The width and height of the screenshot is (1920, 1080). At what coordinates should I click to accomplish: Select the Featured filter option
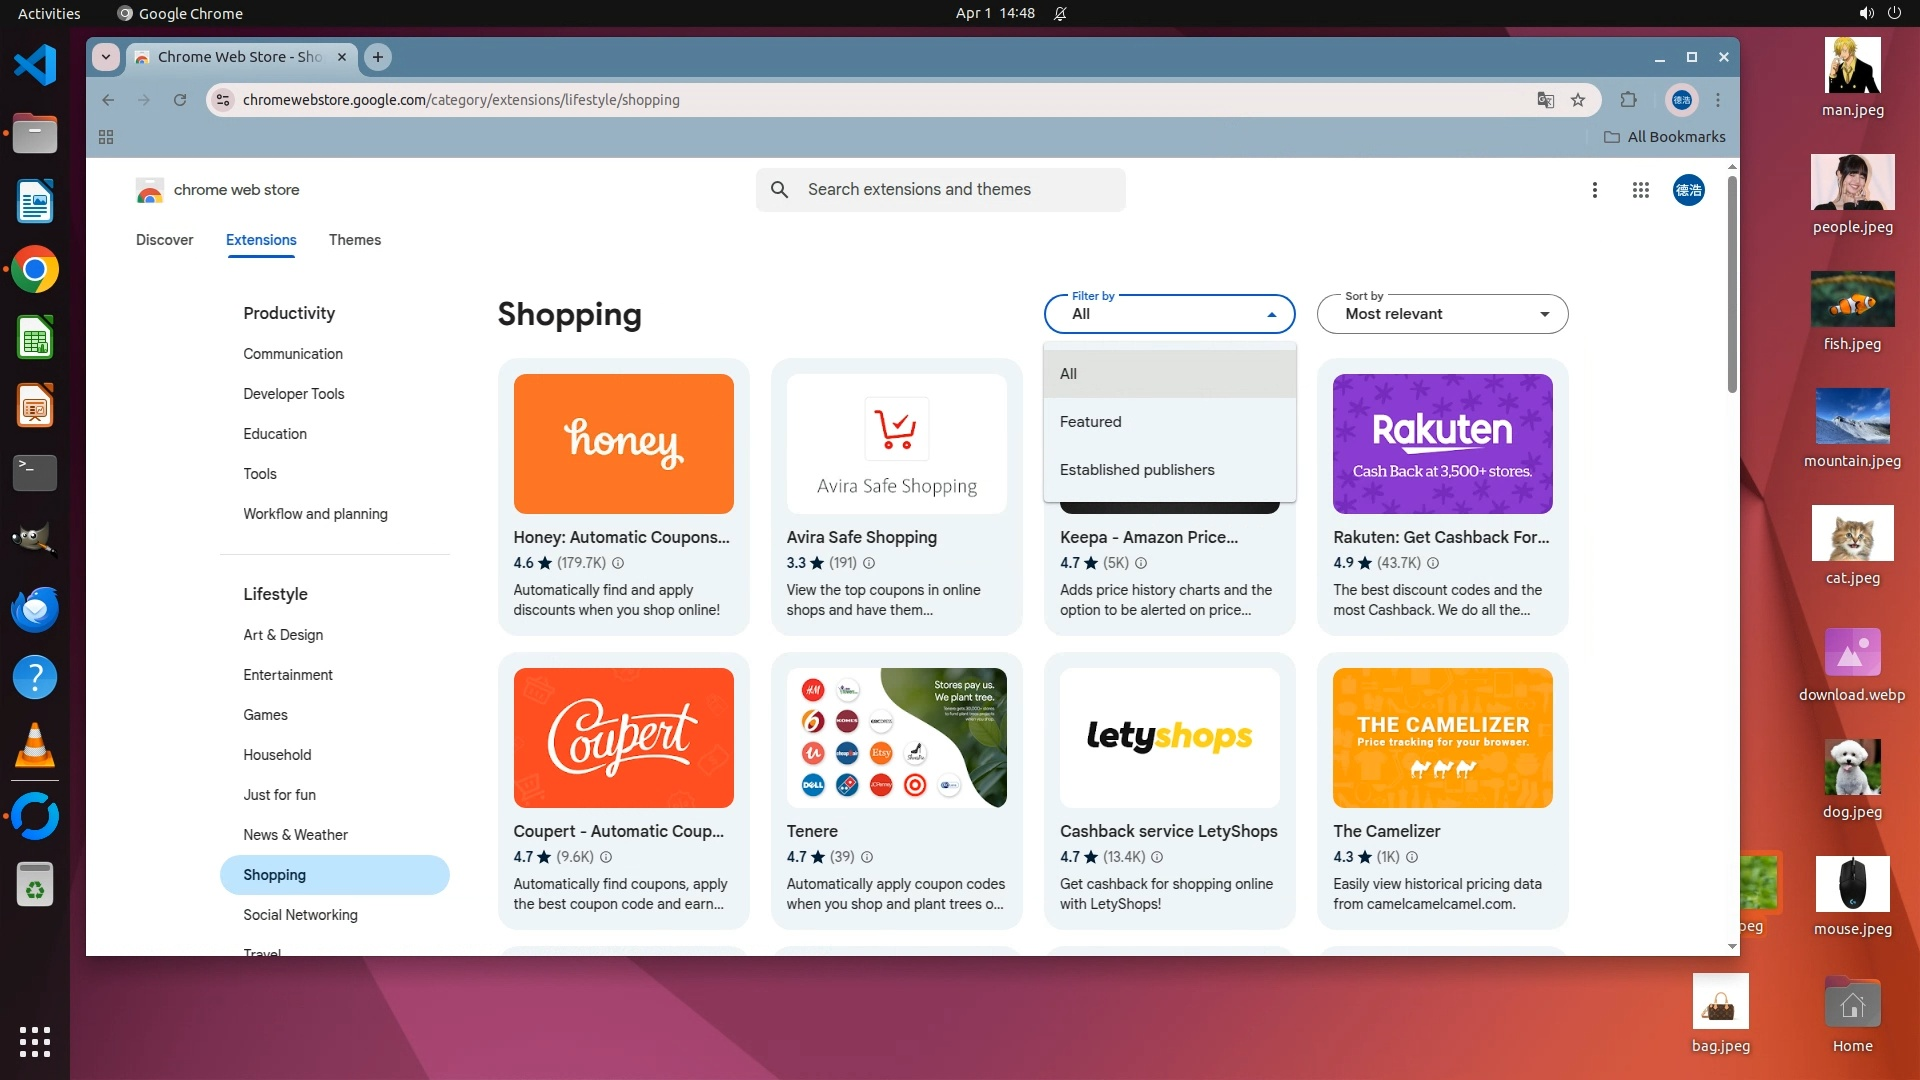pyautogui.click(x=1090, y=422)
